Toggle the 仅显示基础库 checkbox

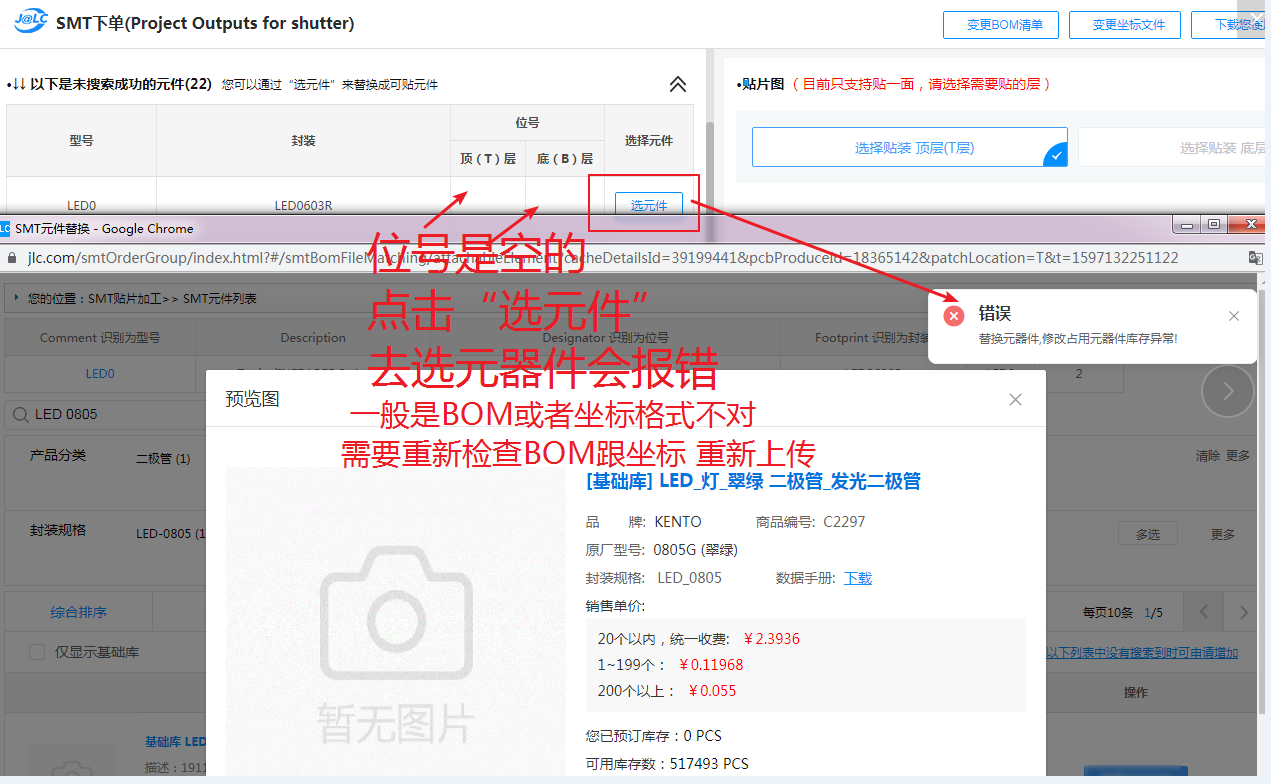pyautogui.click(x=37, y=652)
